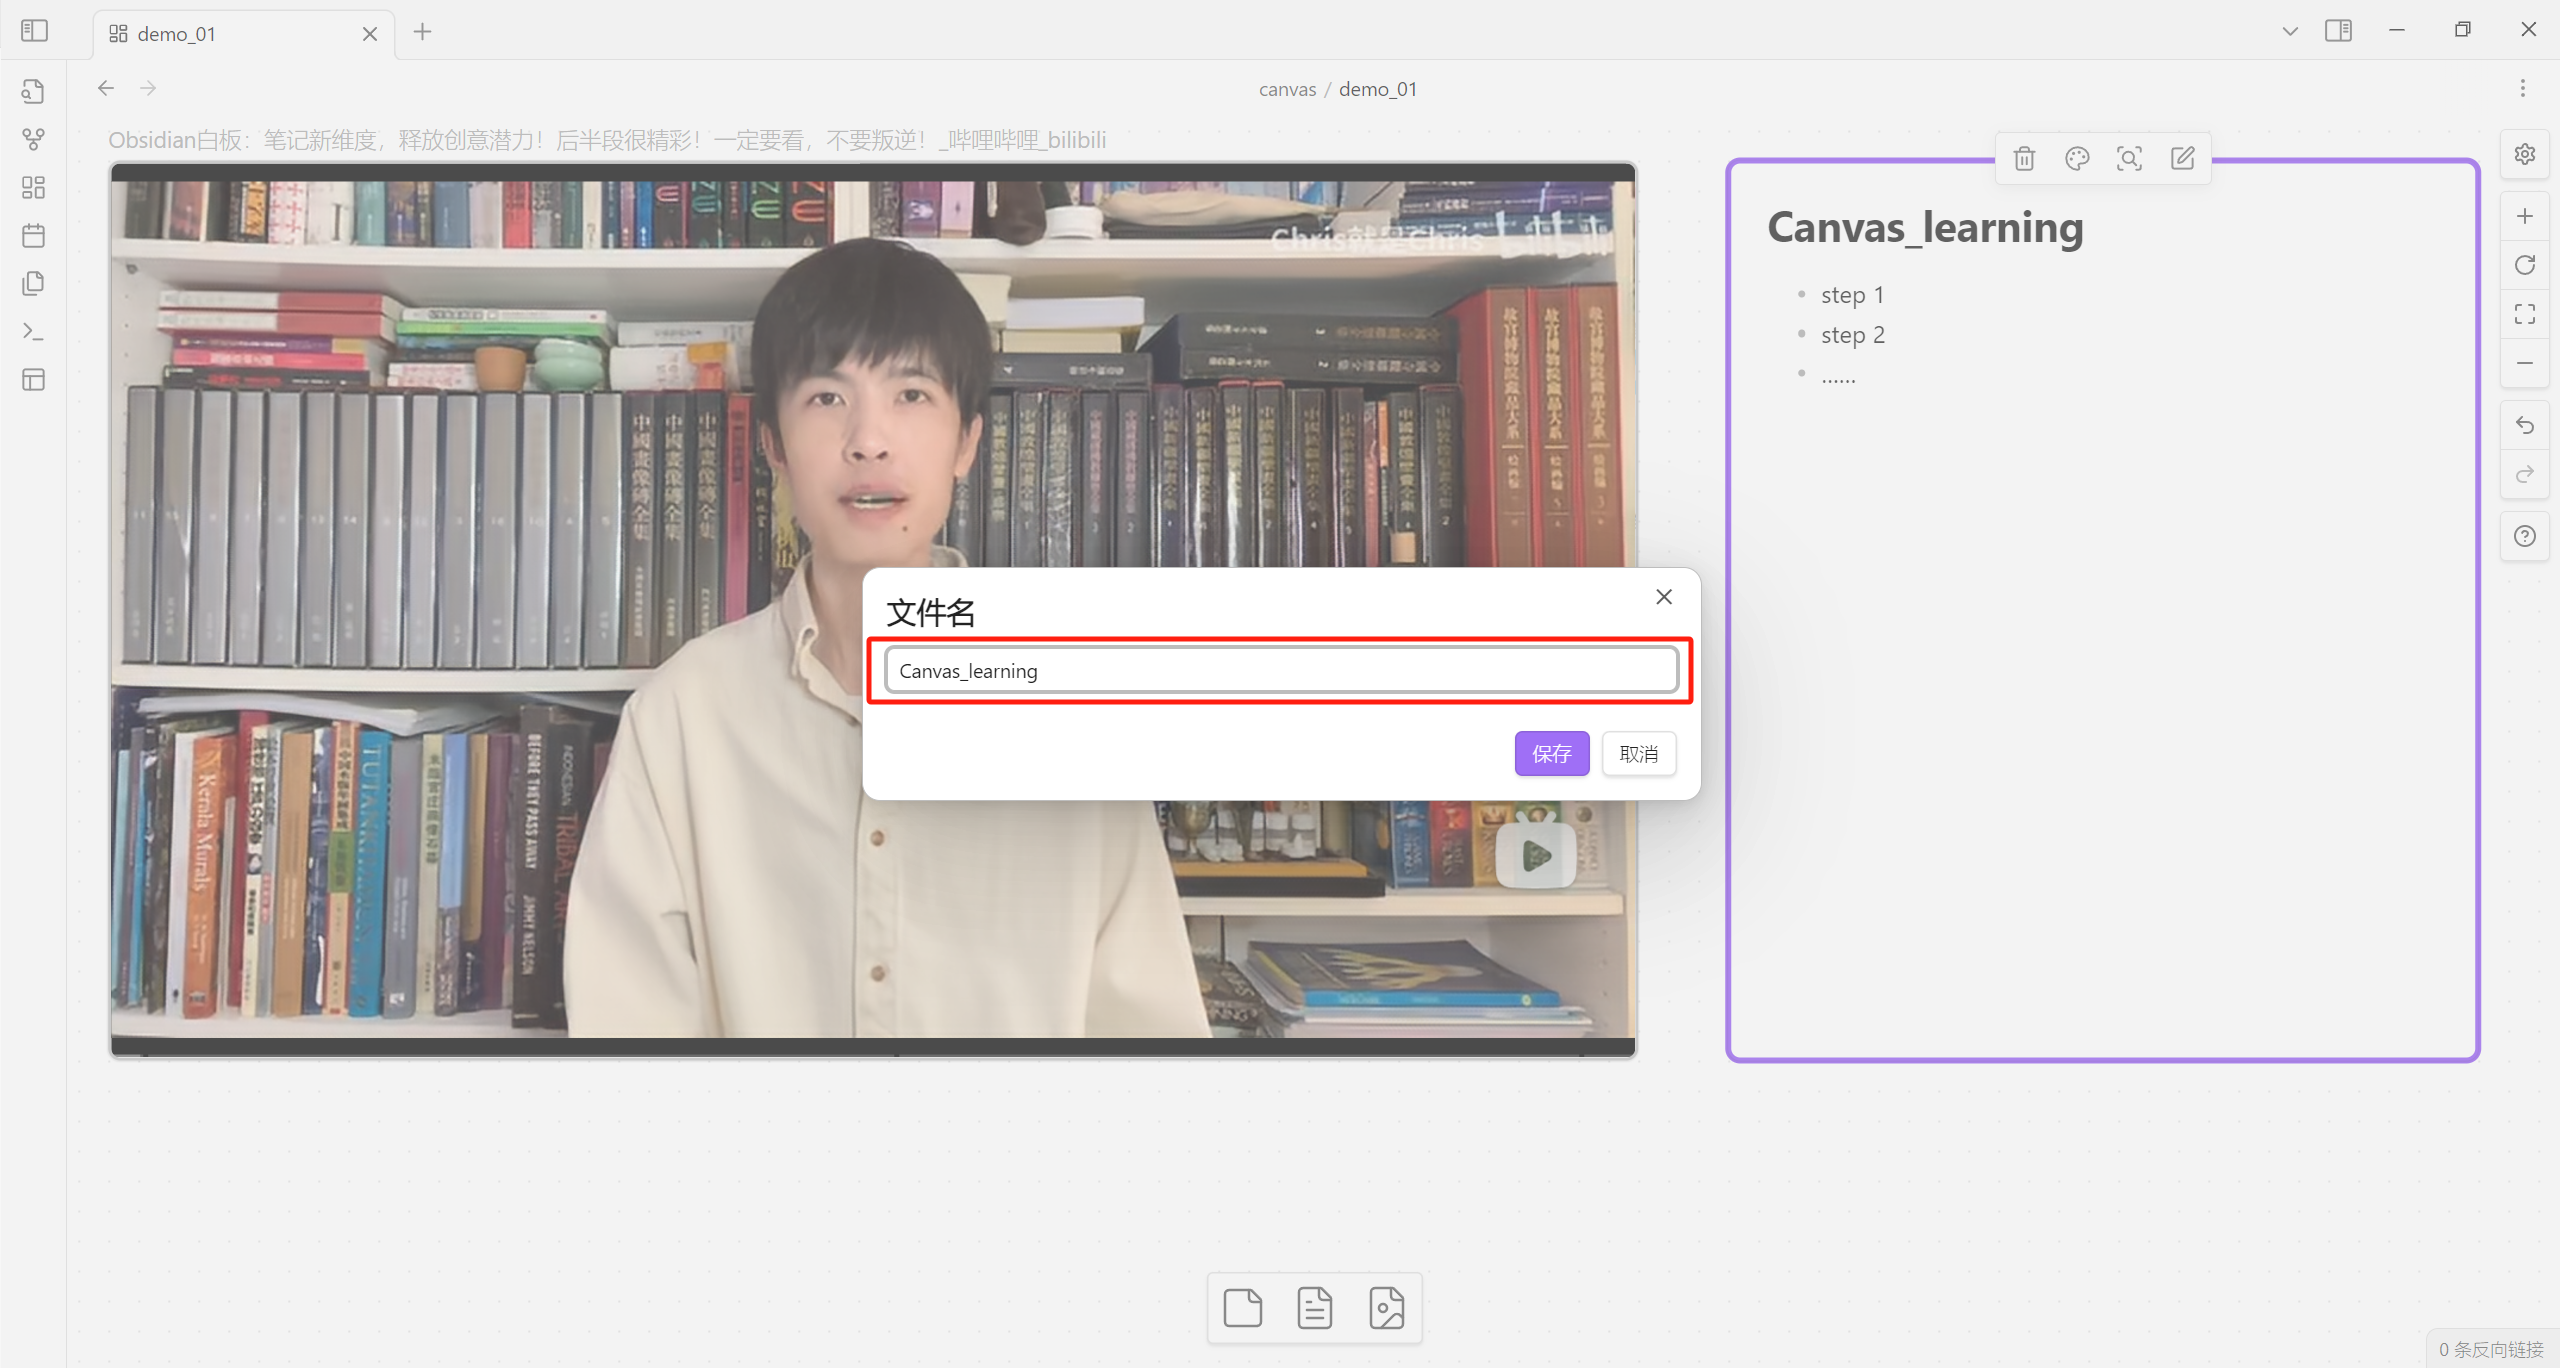This screenshot has width=2560, height=1368.
Task: Undo the last canvas action
Action: click(x=2524, y=426)
